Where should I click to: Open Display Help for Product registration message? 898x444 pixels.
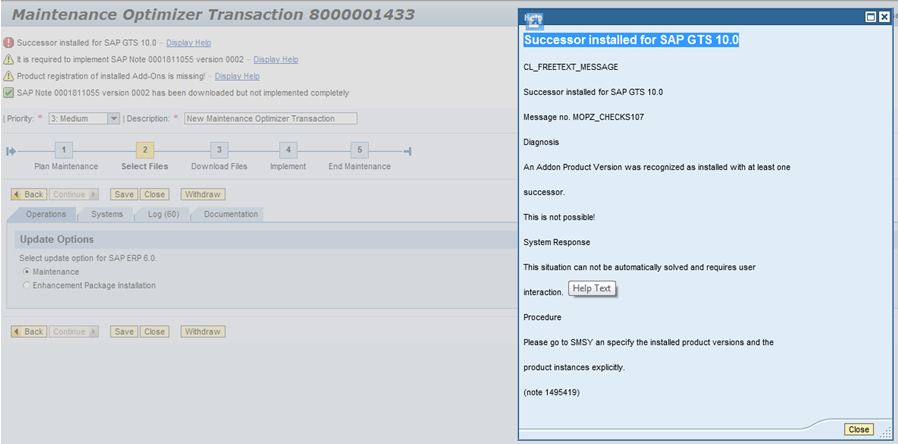[237, 76]
